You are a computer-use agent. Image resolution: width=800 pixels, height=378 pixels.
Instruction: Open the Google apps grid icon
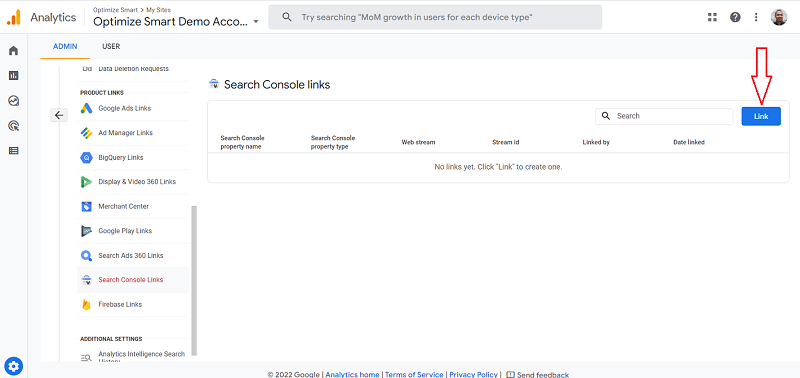tap(712, 17)
